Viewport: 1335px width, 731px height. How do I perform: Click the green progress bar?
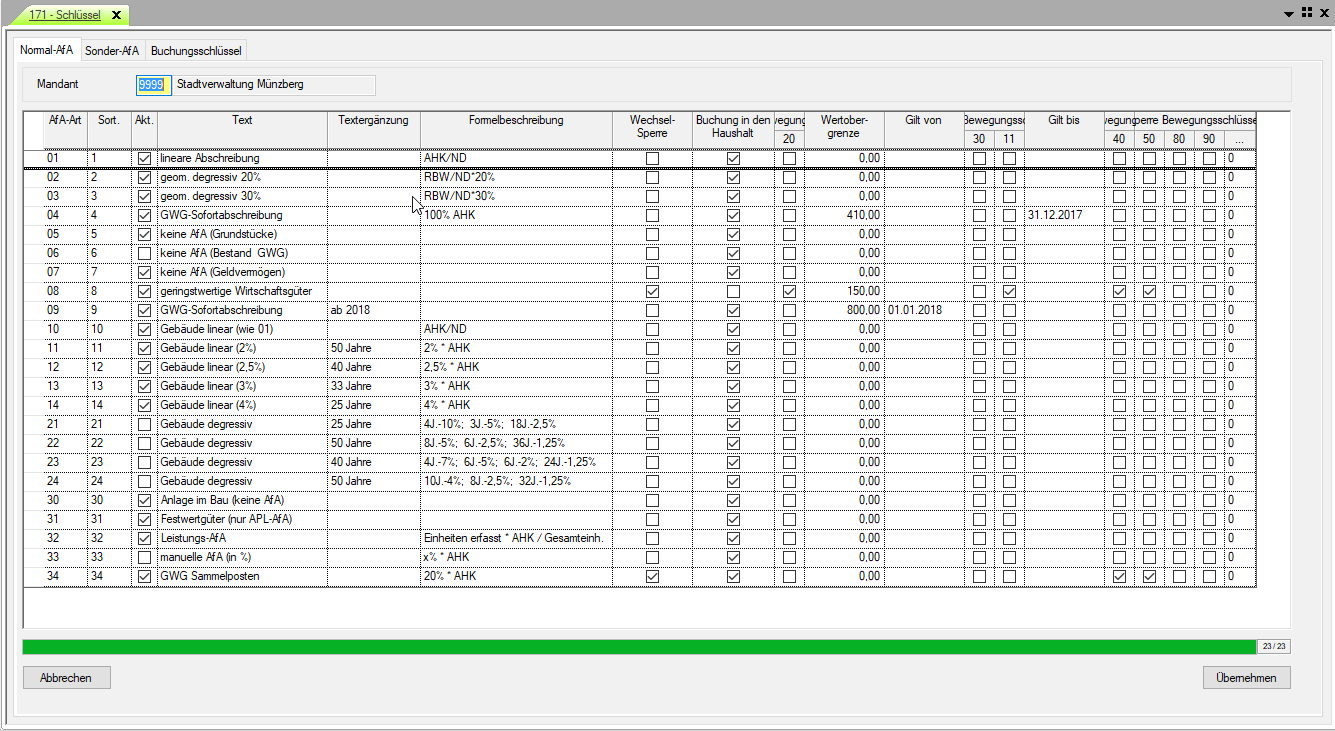click(638, 647)
